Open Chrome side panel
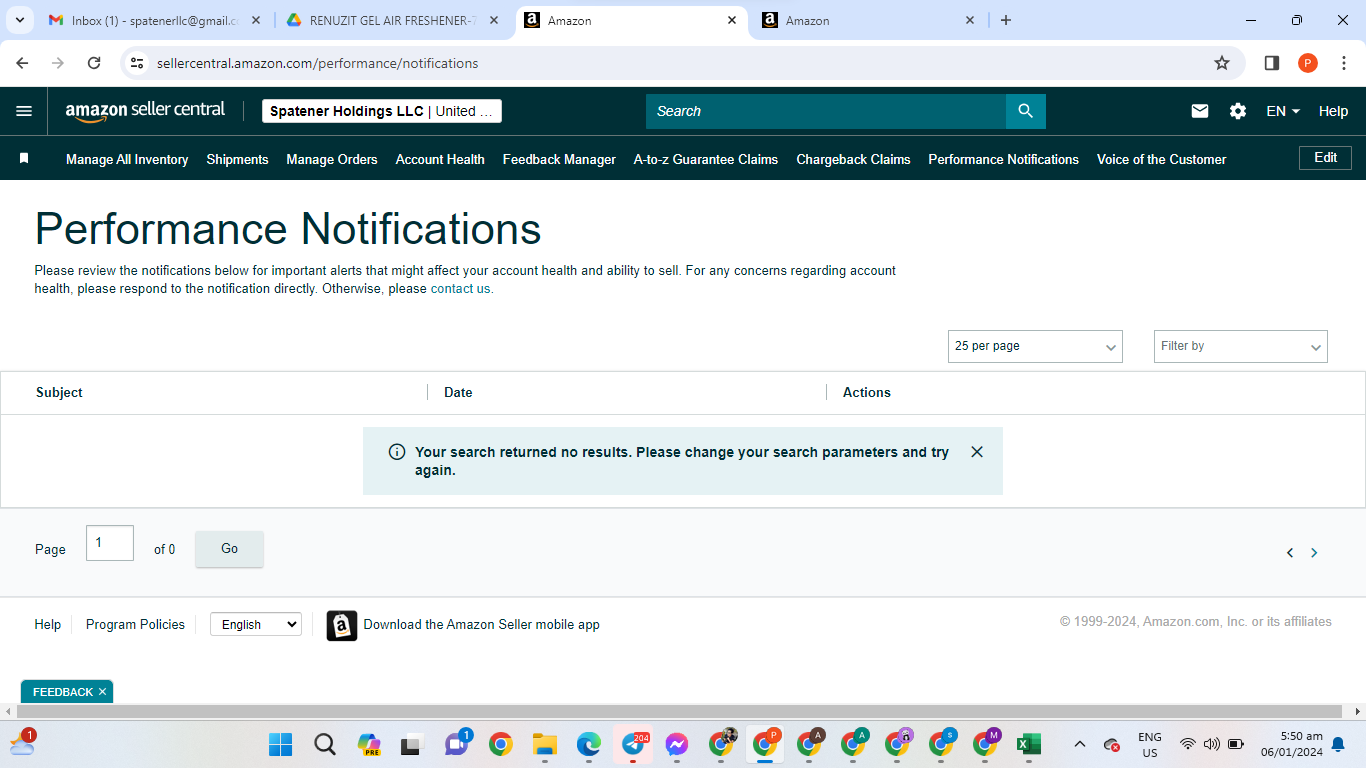This screenshot has height=768, width=1366. coord(1272,63)
